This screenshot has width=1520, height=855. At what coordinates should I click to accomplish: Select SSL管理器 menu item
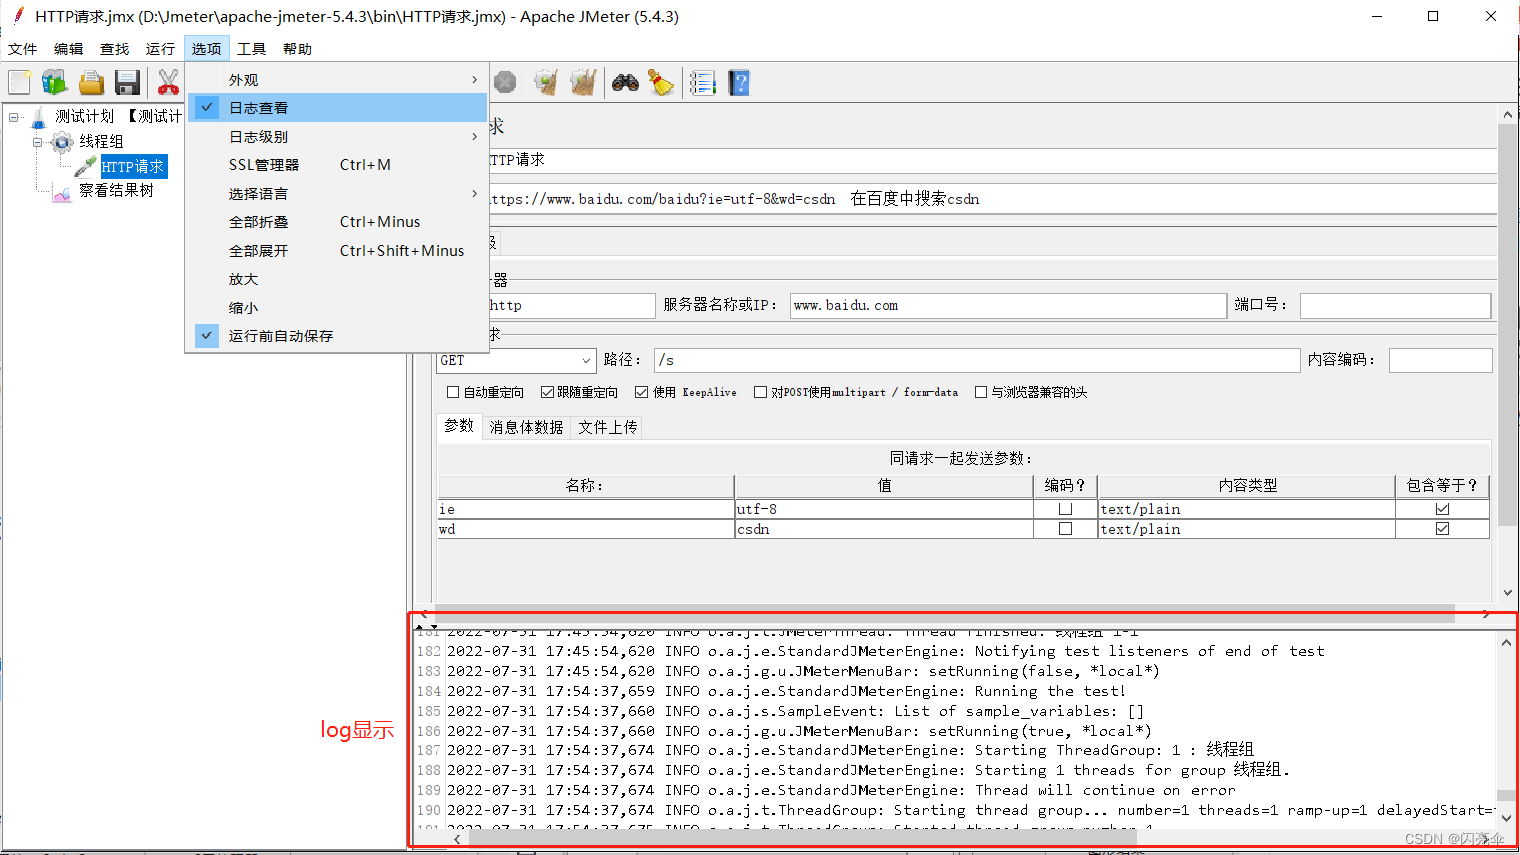tap(337, 164)
